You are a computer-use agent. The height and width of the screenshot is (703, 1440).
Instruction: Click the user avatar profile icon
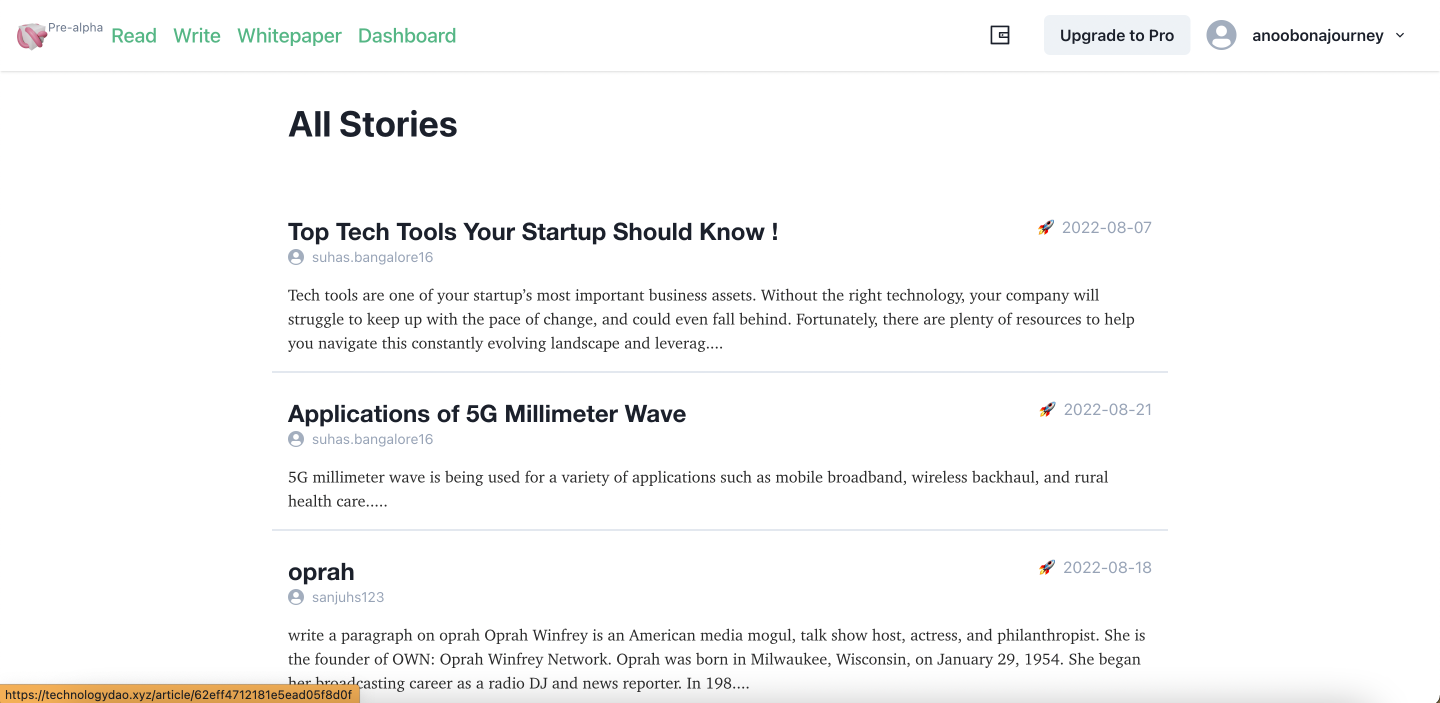(1221, 35)
